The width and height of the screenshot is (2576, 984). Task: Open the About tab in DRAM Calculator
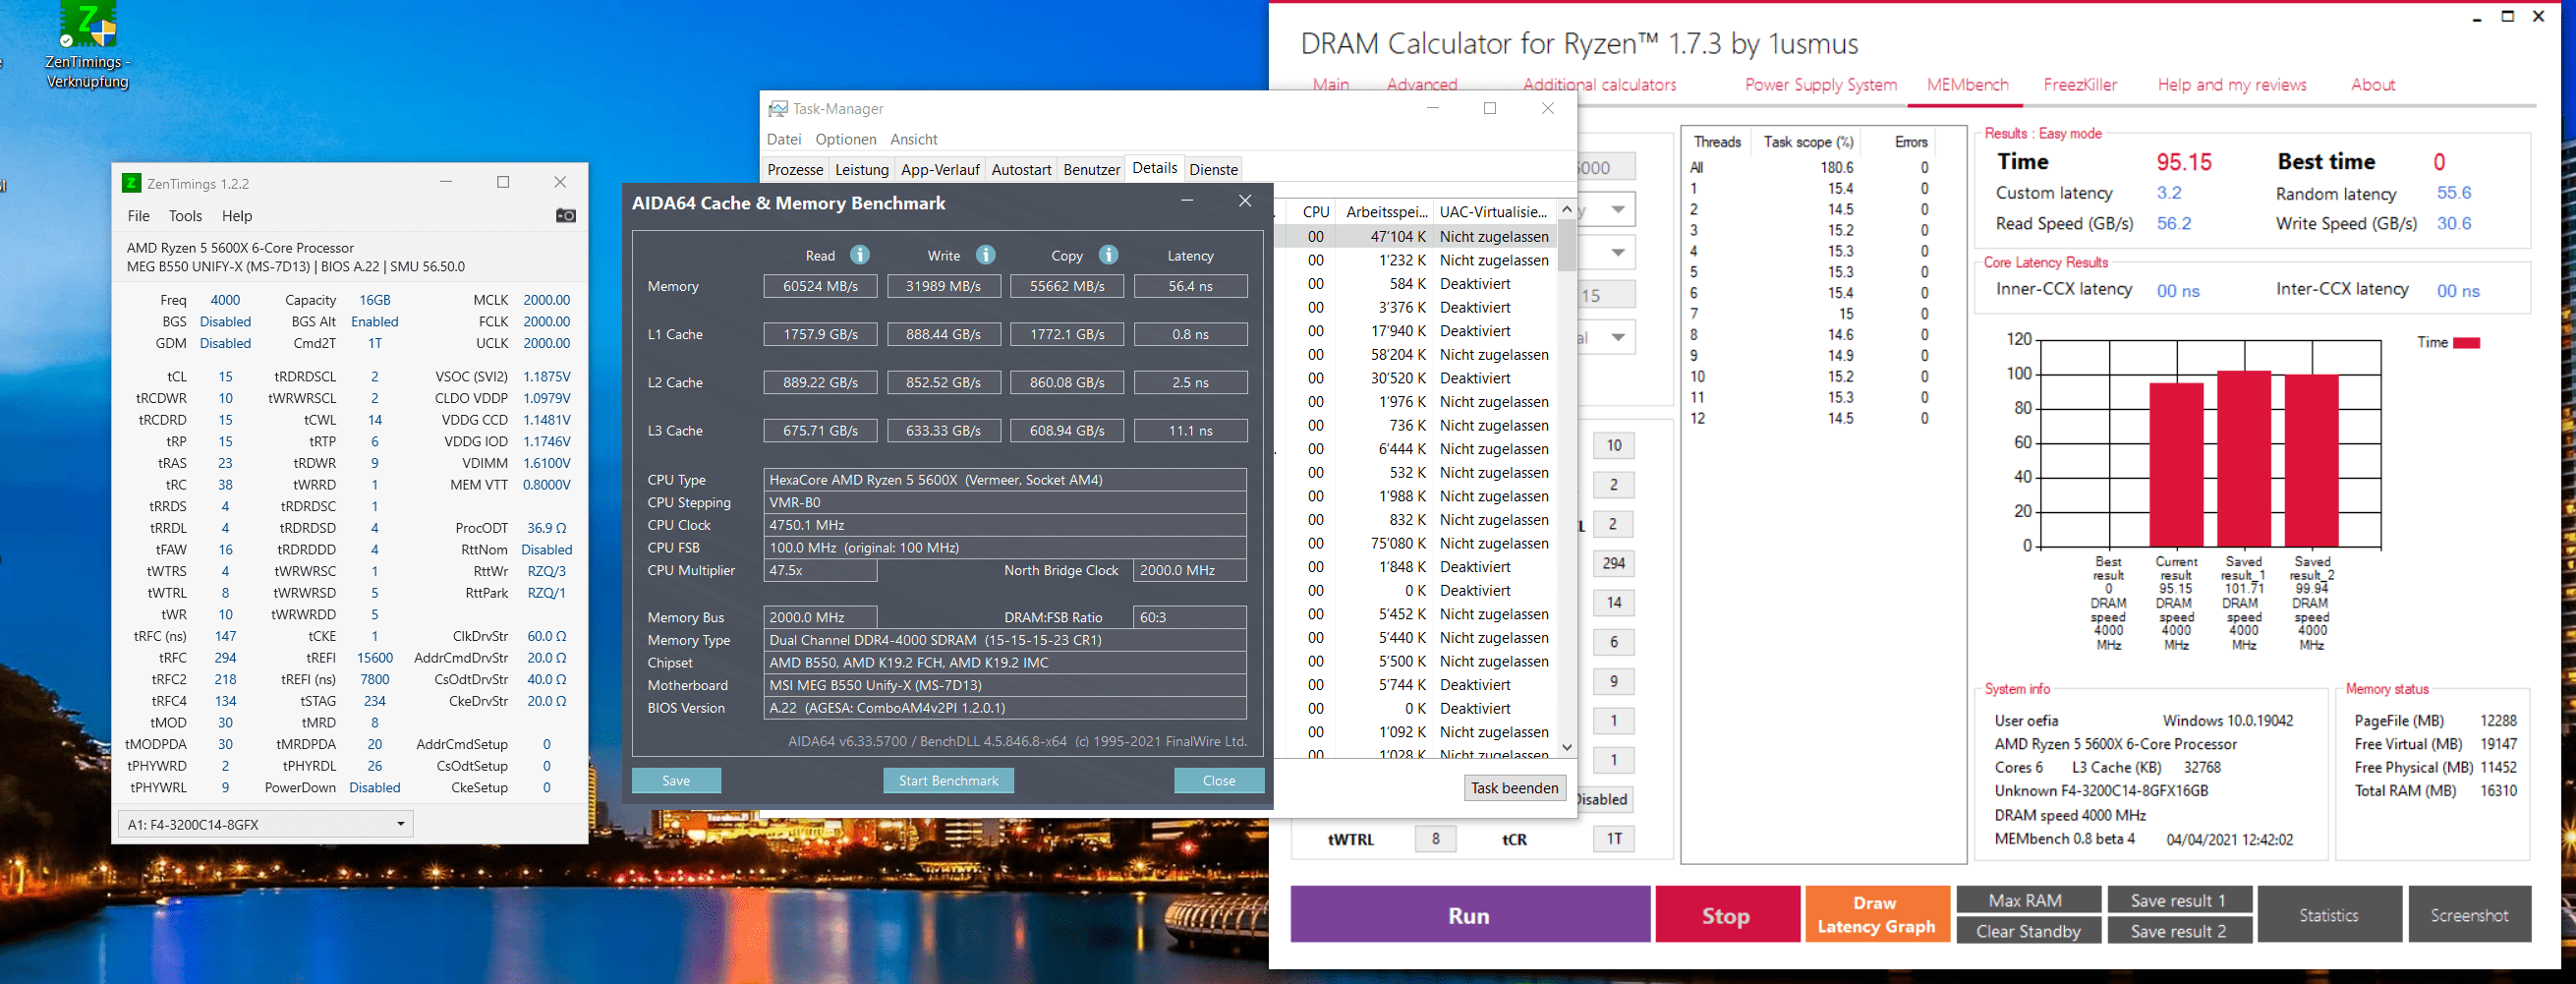tap(2372, 85)
